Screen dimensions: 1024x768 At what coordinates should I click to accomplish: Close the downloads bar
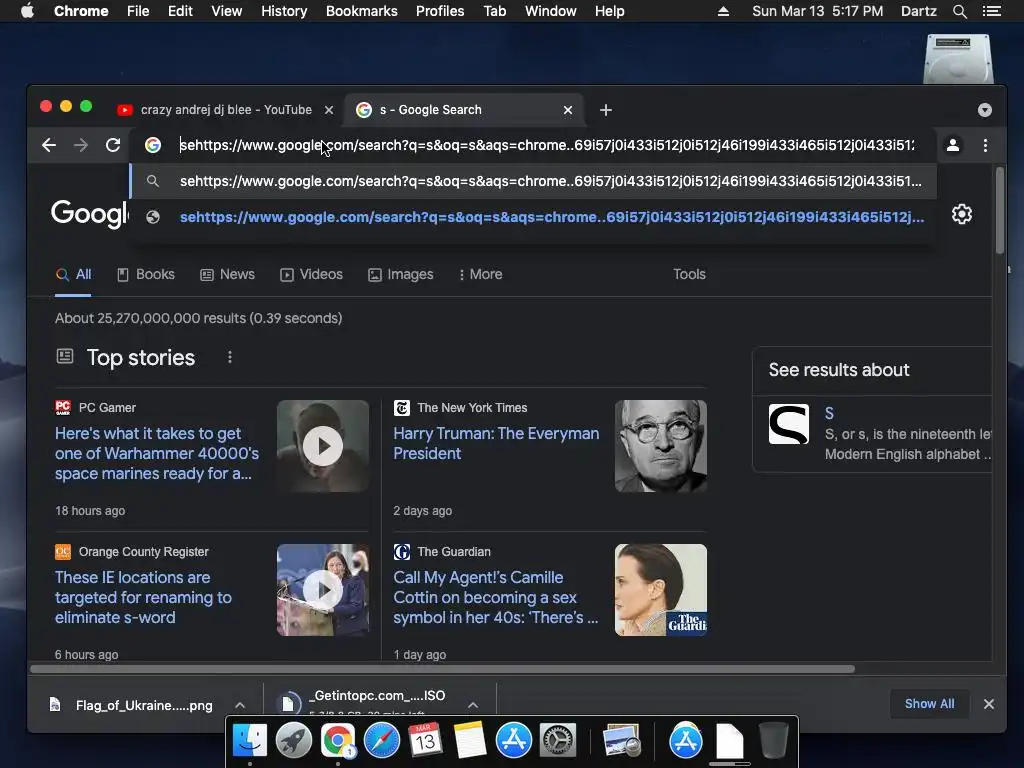point(989,703)
